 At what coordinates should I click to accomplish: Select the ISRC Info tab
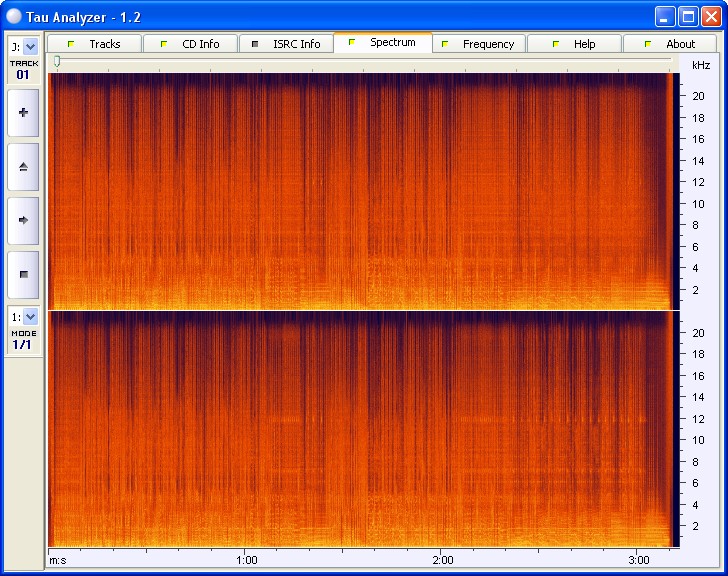tap(286, 44)
